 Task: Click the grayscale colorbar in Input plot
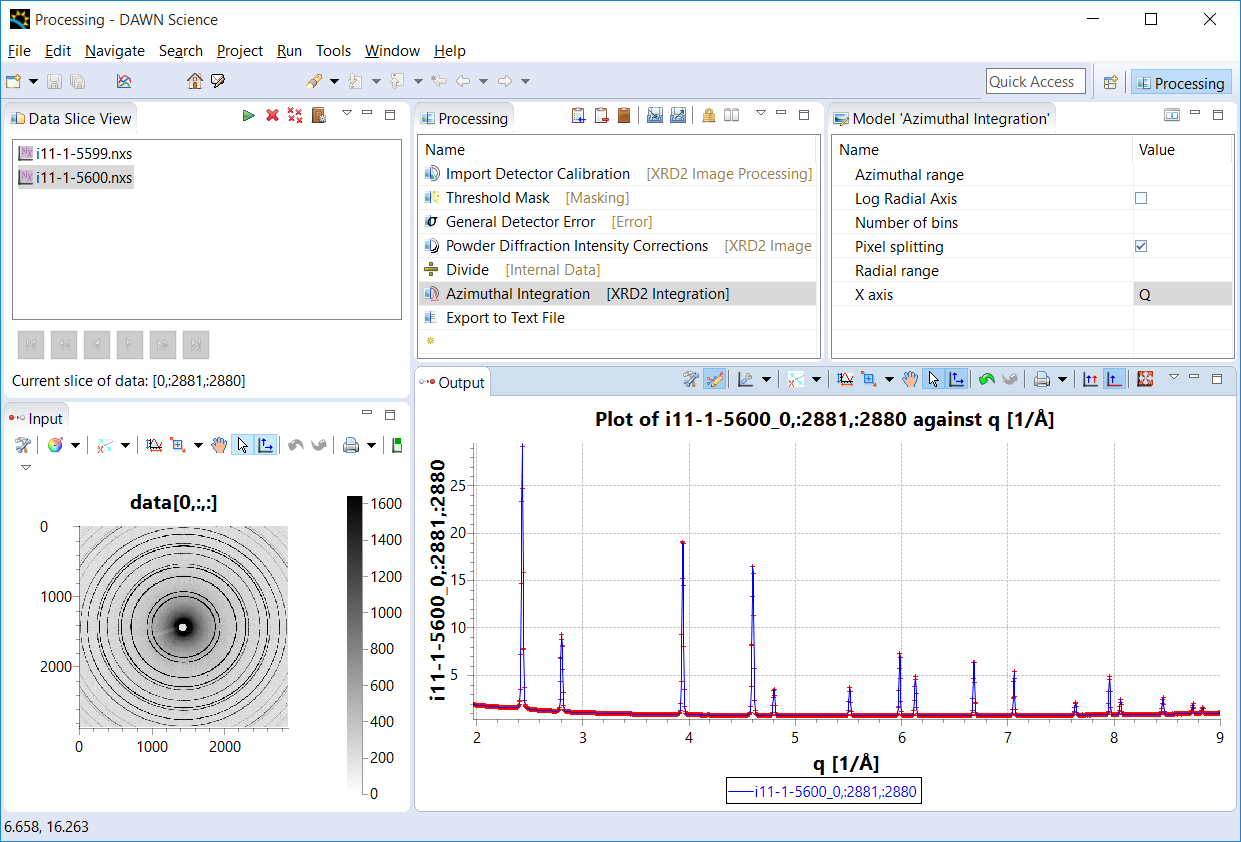coord(354,647)
